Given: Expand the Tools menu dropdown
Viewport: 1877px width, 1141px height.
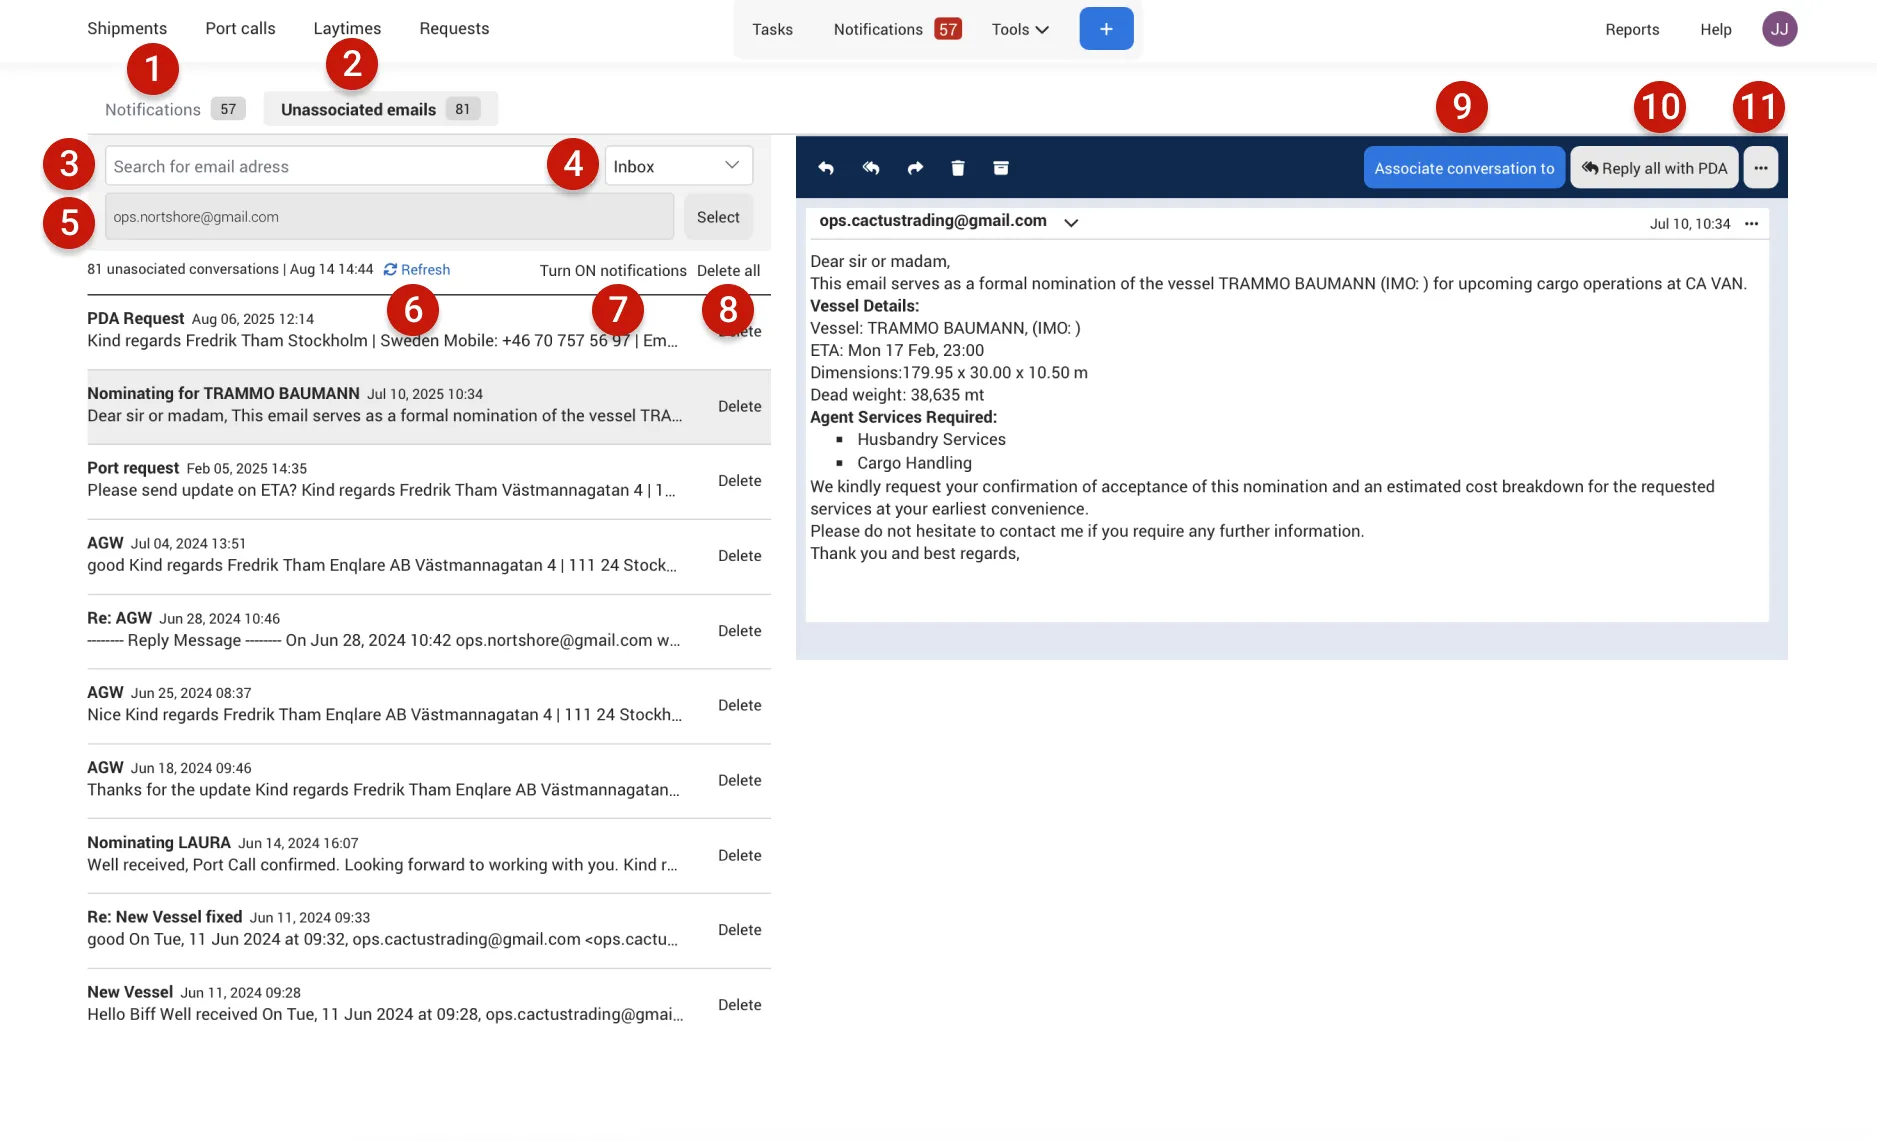Looking at the screenshot, I should coord(1020,30).
